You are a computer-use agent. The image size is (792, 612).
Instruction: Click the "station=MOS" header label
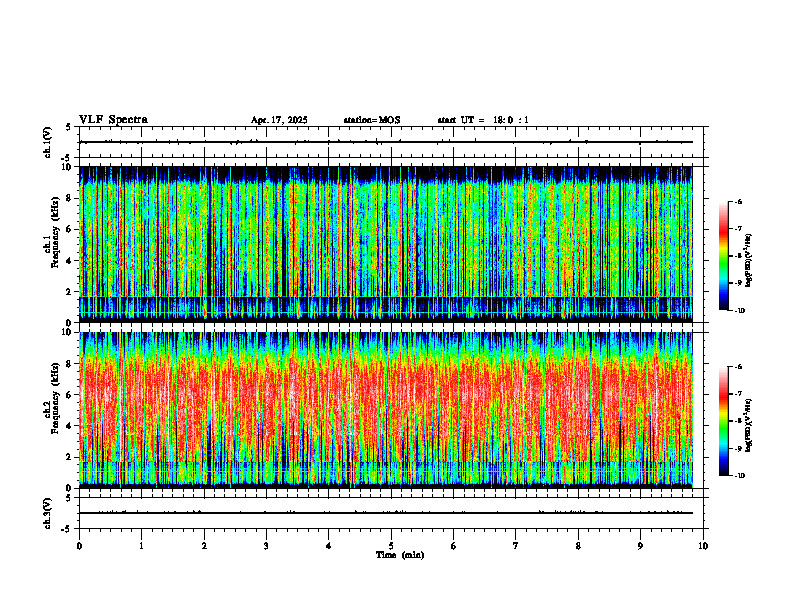click(x=372, y=120)
